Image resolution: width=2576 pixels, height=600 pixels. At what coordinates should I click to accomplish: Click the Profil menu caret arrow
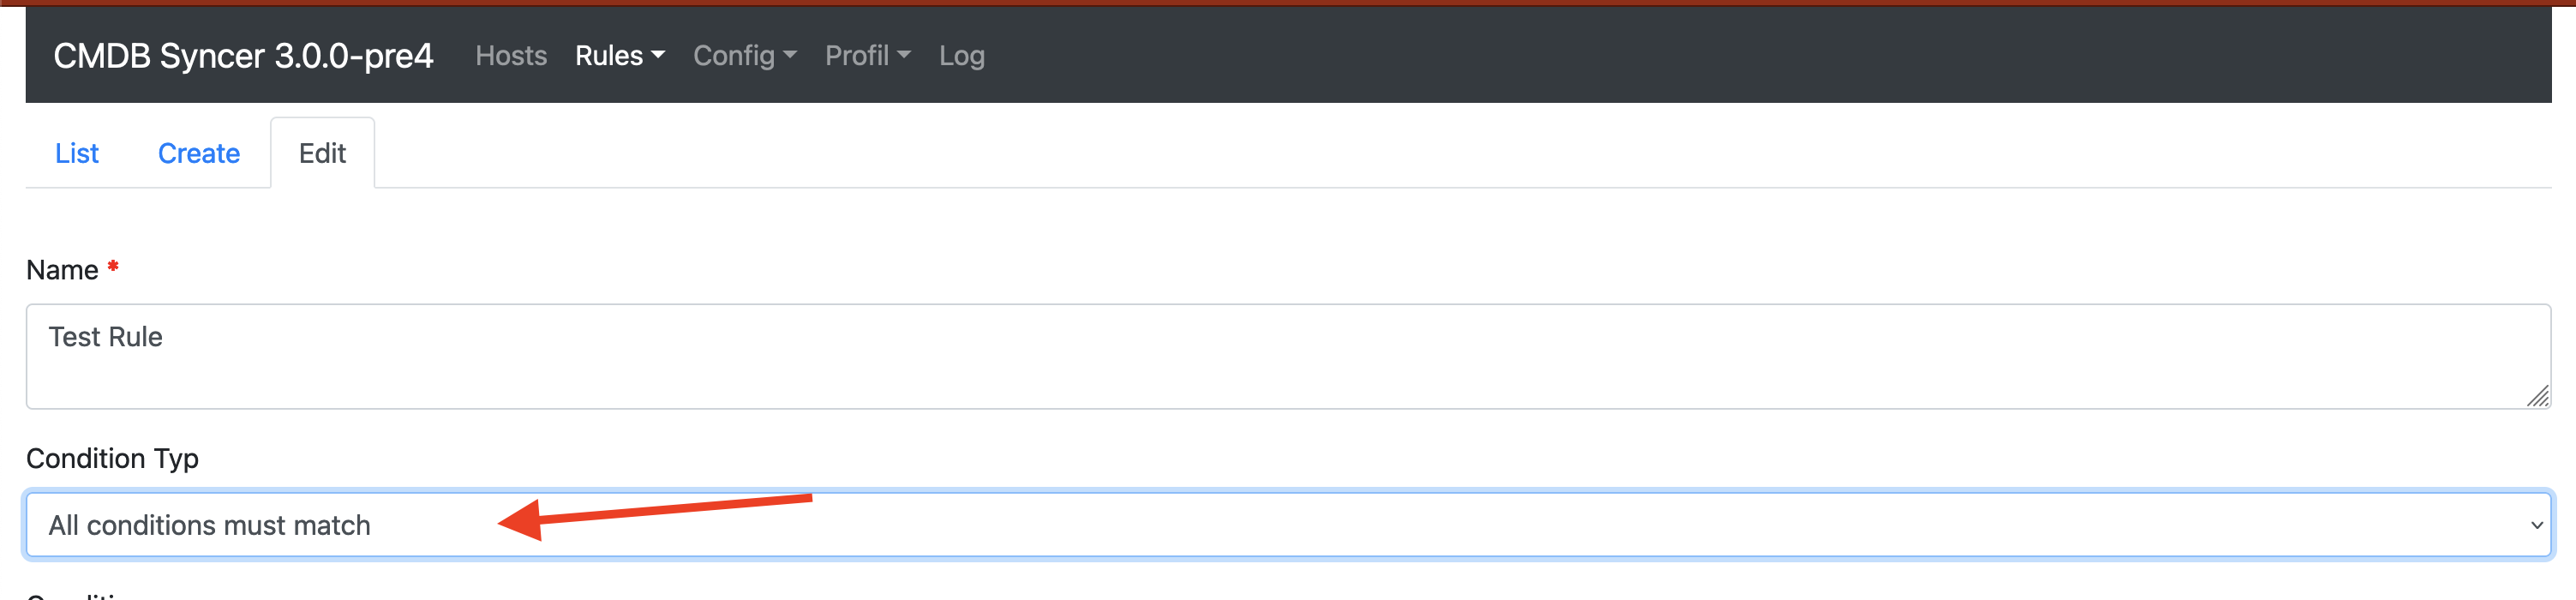[x=904, y=56]
